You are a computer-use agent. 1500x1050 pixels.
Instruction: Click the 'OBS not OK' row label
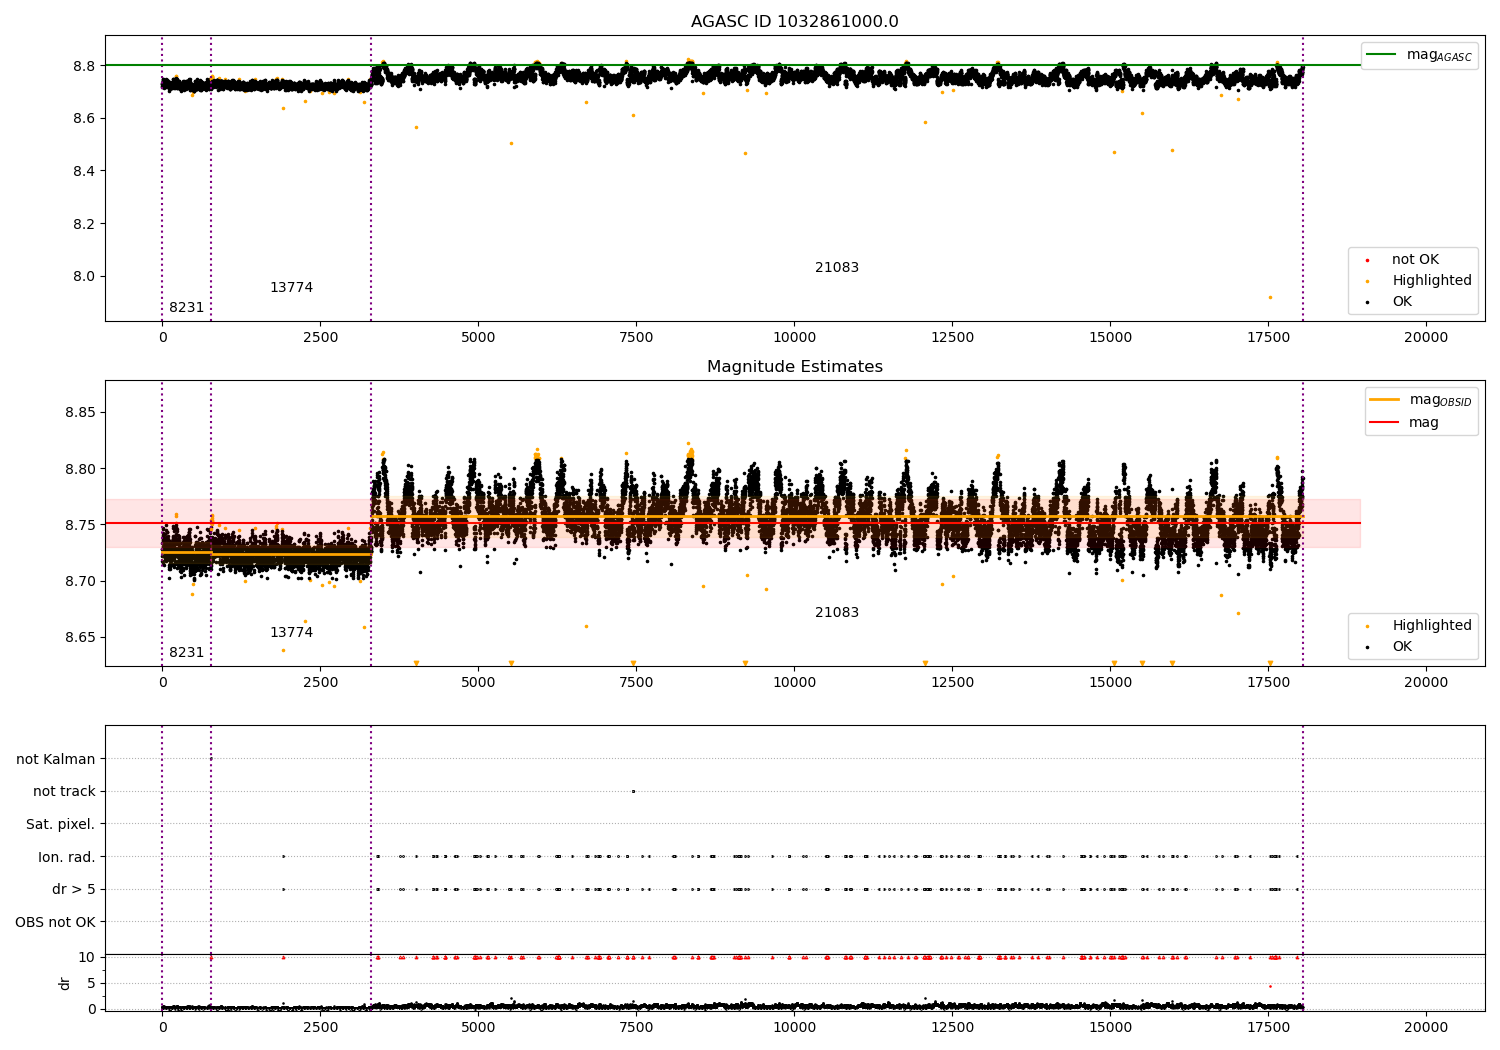(x=55, y=923)
